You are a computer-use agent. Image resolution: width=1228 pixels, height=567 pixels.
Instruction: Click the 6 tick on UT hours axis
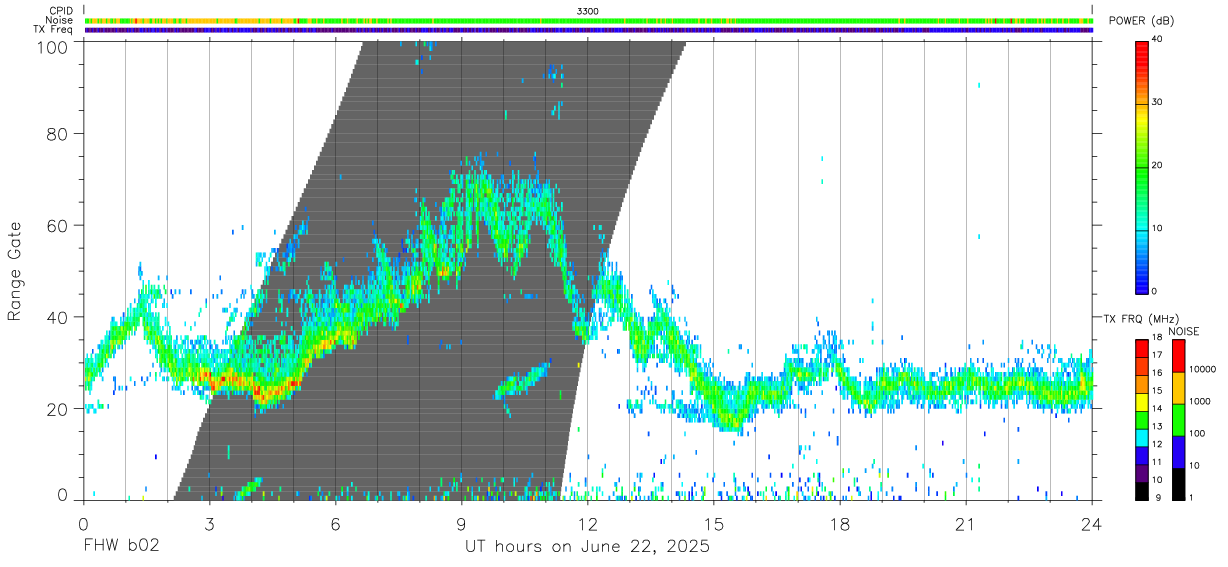[335, 523]
